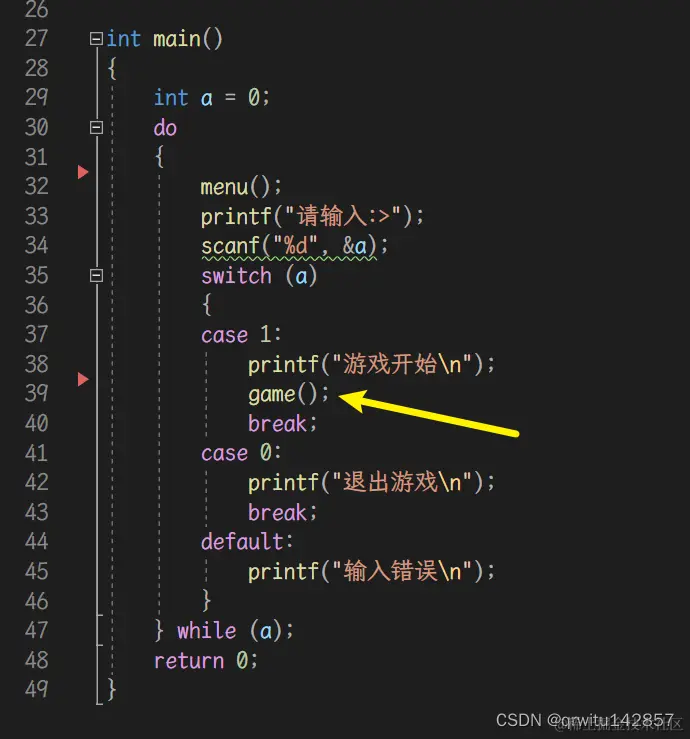Click the while (a); condition
The height and width of the screenshot is (739, 690).
(235, 631)
